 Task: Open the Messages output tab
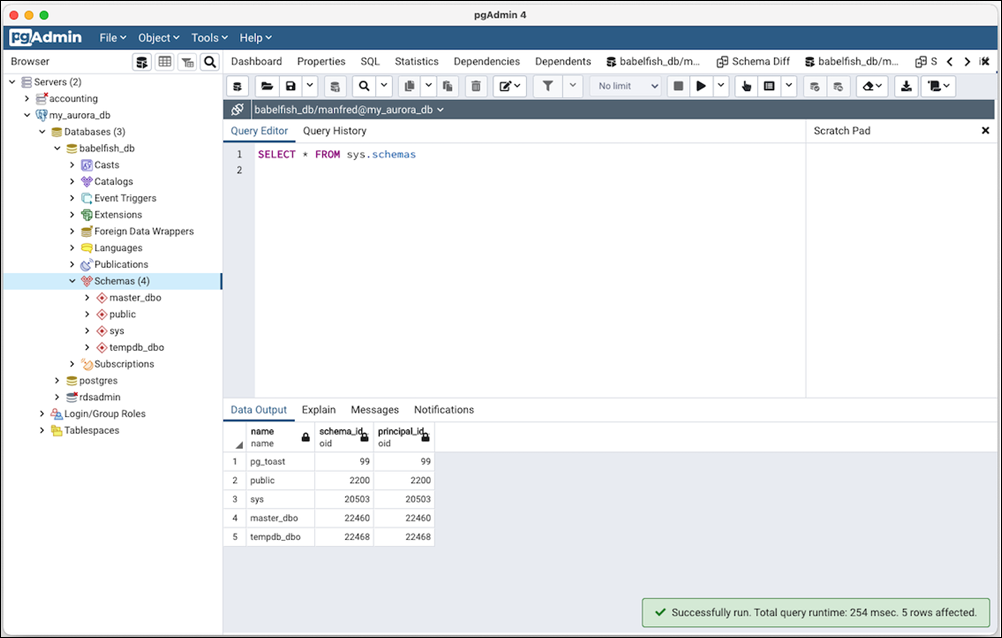[374, 410]
